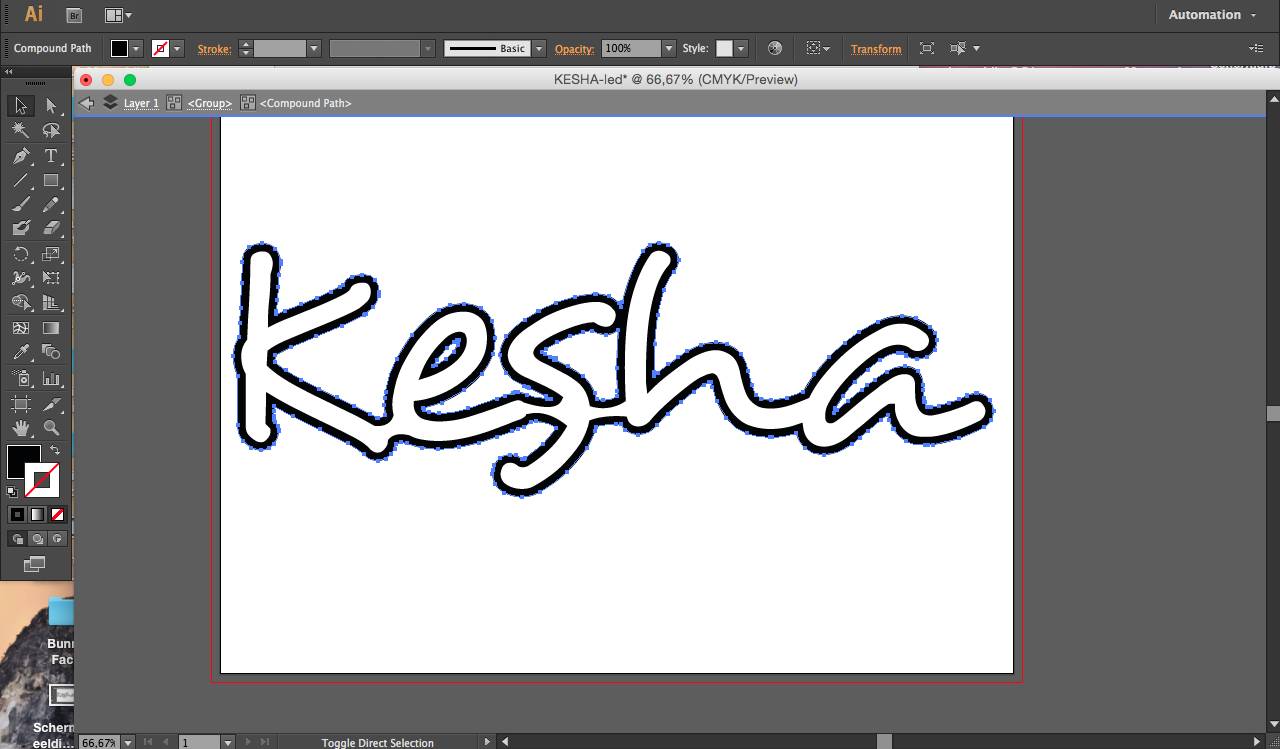Choose the Blob Brush tool
Viewport: 1280px width, 749px height.
(20, 228)
